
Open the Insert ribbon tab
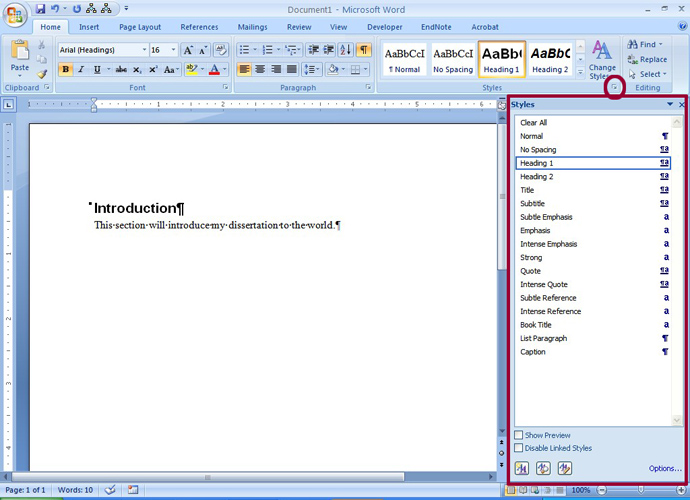coord(89,27)
